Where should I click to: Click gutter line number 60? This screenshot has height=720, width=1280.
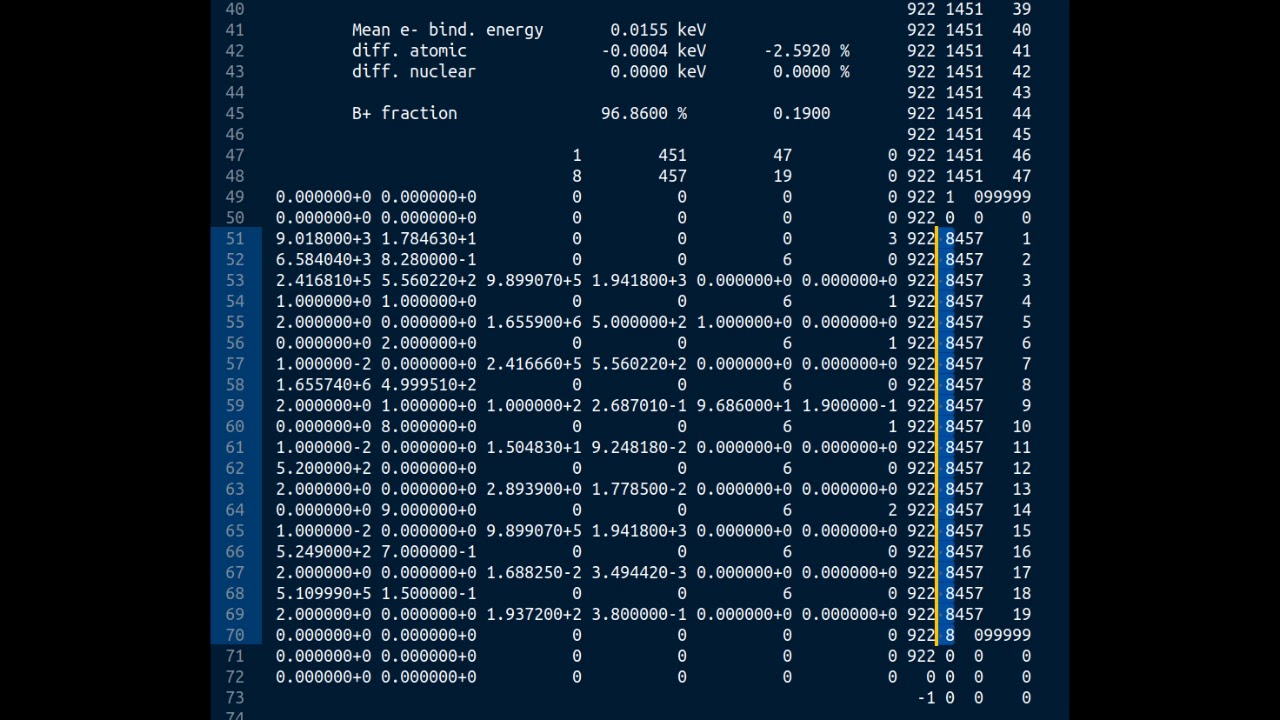point(234,427)
